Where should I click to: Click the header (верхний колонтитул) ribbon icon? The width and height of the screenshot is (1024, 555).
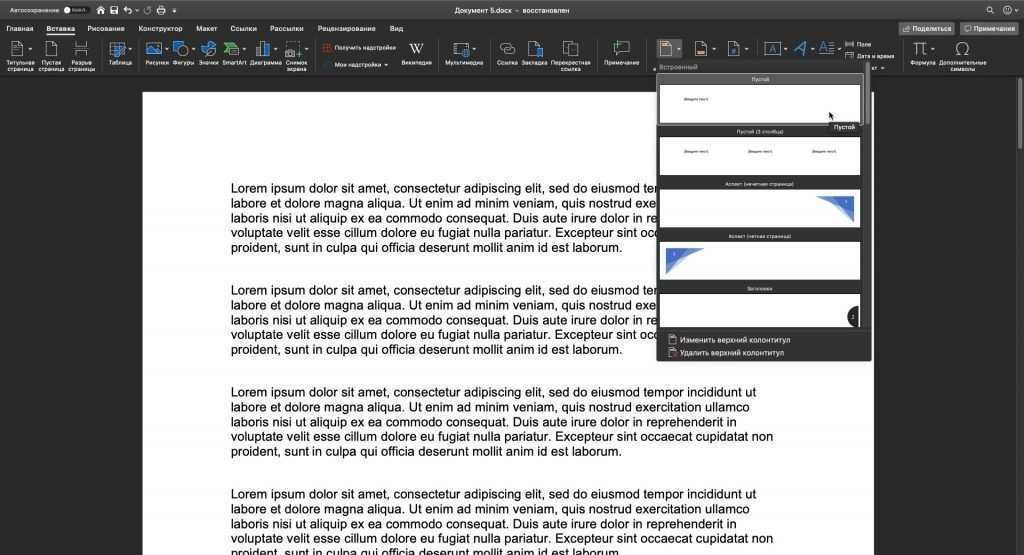coord(665,49)
